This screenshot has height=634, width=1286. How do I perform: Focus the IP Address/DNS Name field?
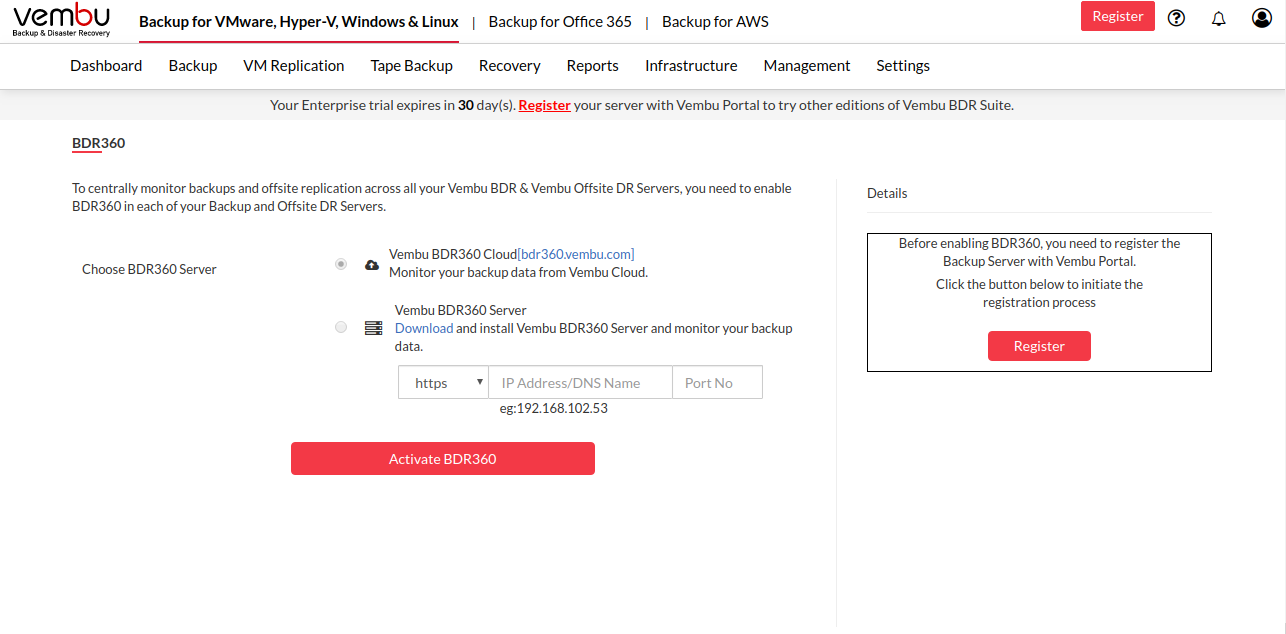pos(580,382)
